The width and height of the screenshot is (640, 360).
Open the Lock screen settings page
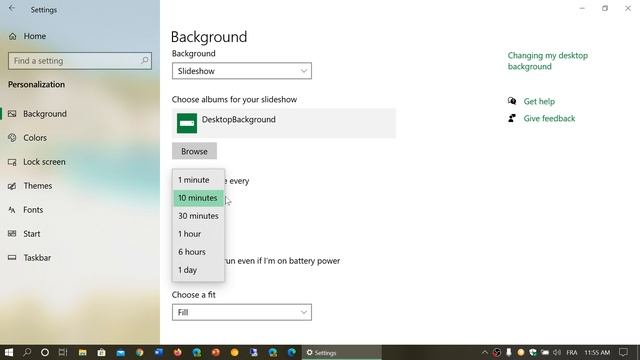pos(44,162)
